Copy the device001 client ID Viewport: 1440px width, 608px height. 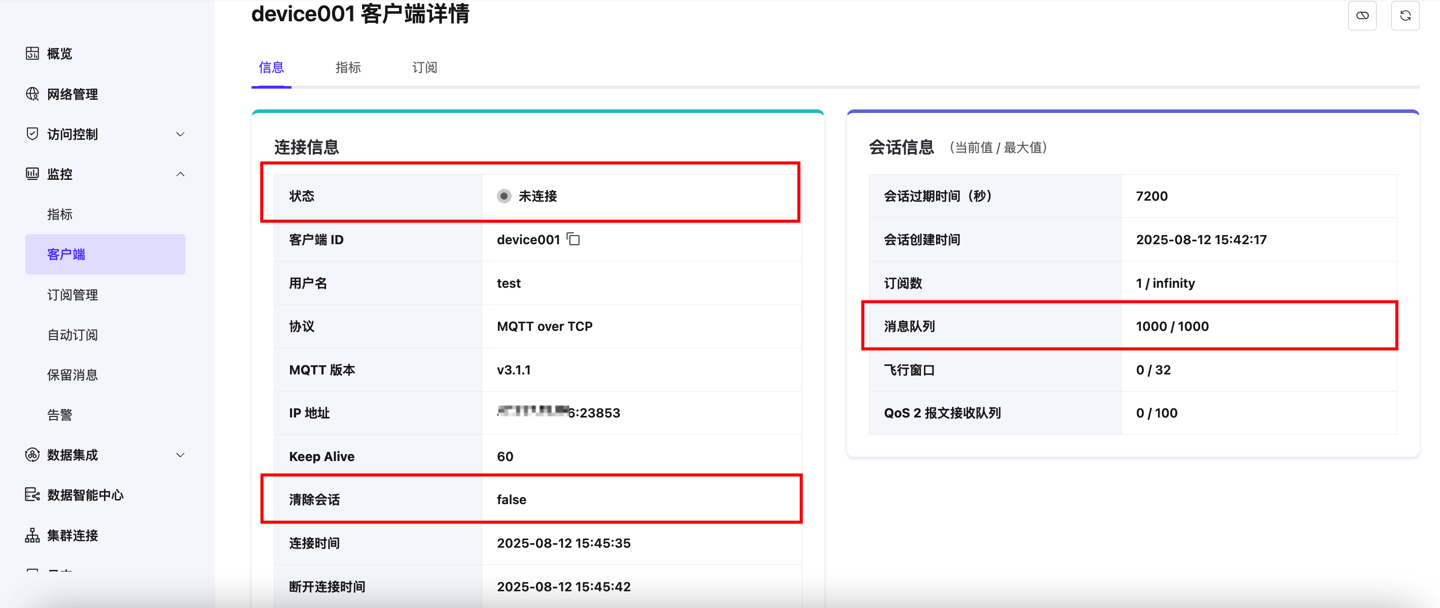point(574,240)
